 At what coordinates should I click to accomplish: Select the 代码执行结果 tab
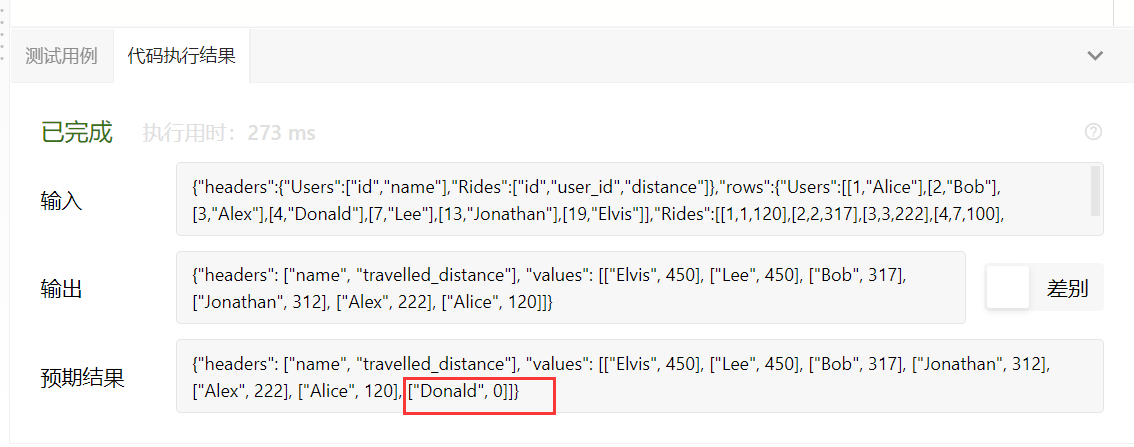(x=181, y=56)
